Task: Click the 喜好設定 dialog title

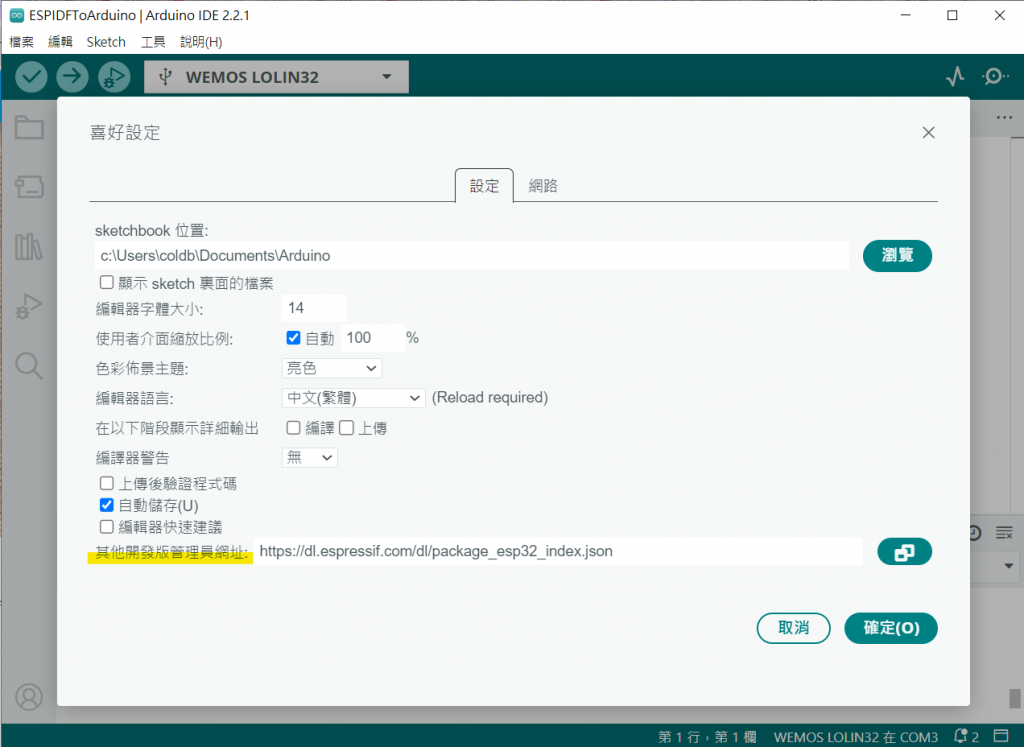Action: pyautogui.click(x=125, y=133)
